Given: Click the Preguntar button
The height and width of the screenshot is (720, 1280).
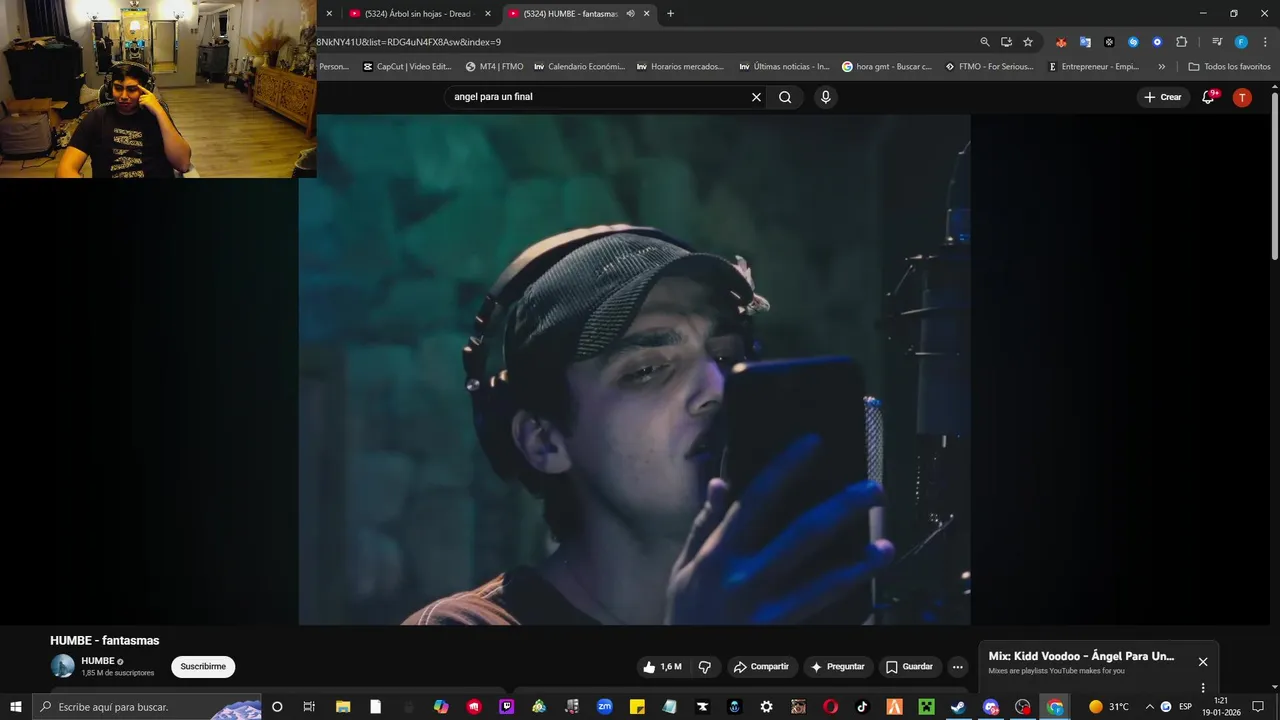Looking at the screenshot, I should [x=837, y=667].
